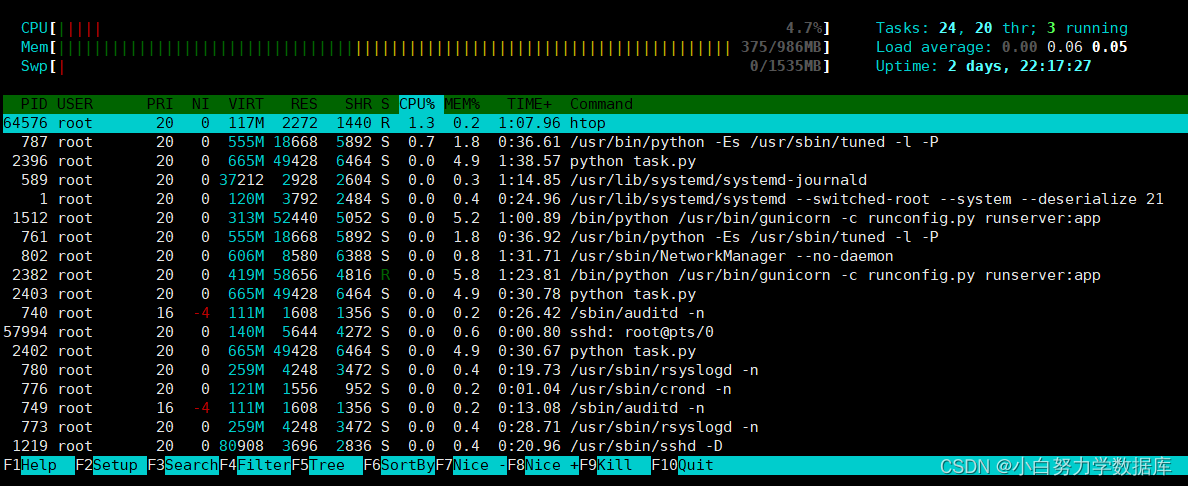Select the auditd row with PID 740
This screenshot has height=486, width=1188.
[594, 313]
